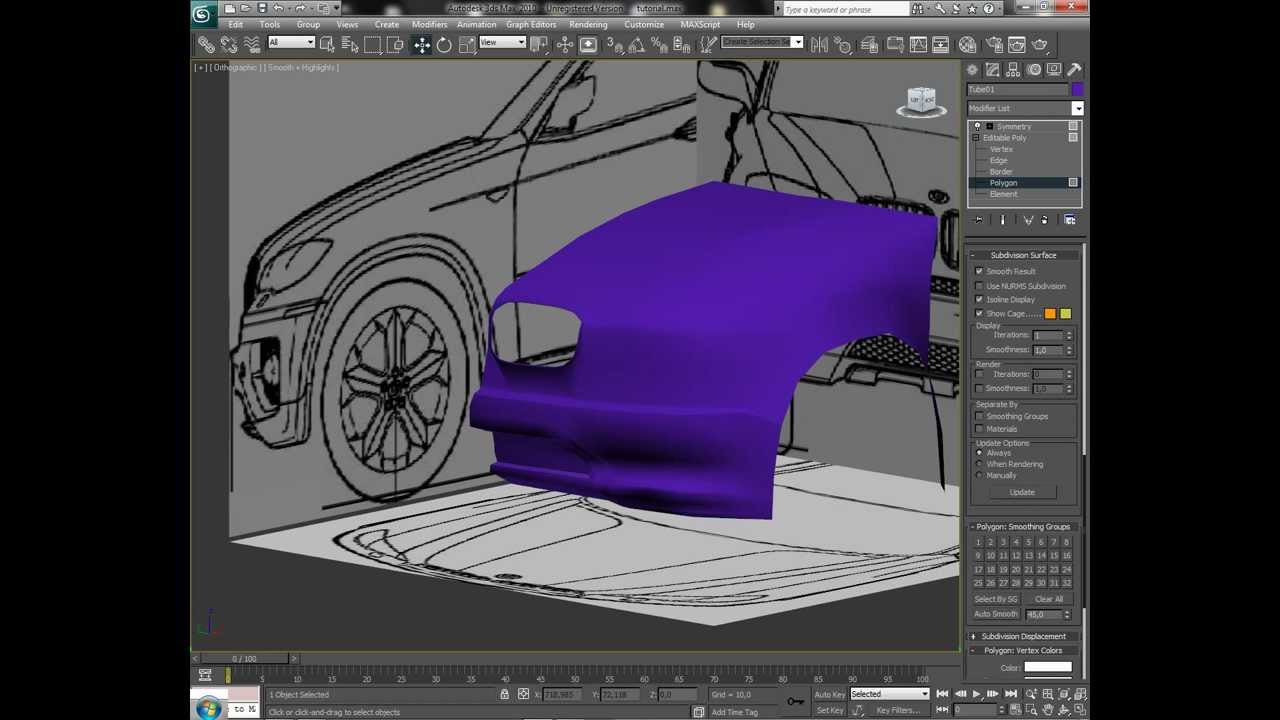Open the reference coordinate View dropdown
Viewport: 1280px width, 720px height.
pyautogui.click(x=502, y=42)
